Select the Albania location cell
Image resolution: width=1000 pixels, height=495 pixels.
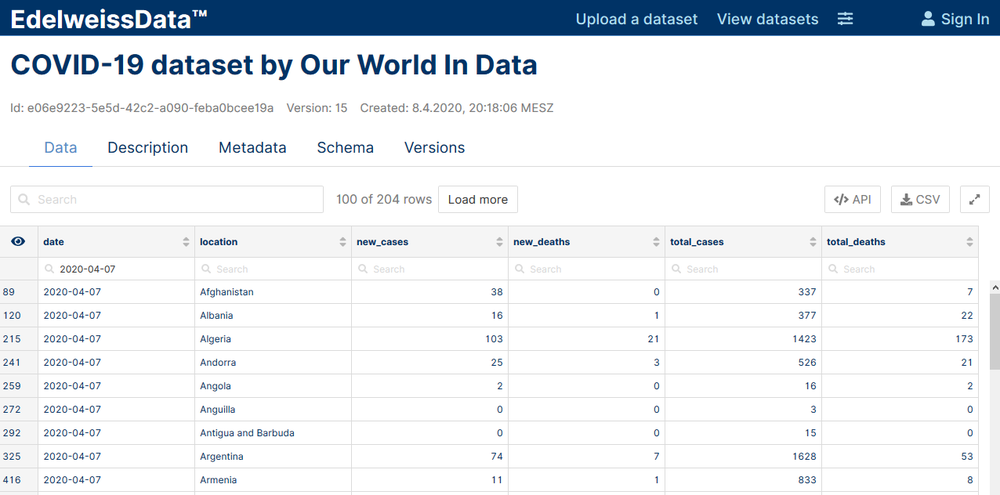(x=273, y=316)
